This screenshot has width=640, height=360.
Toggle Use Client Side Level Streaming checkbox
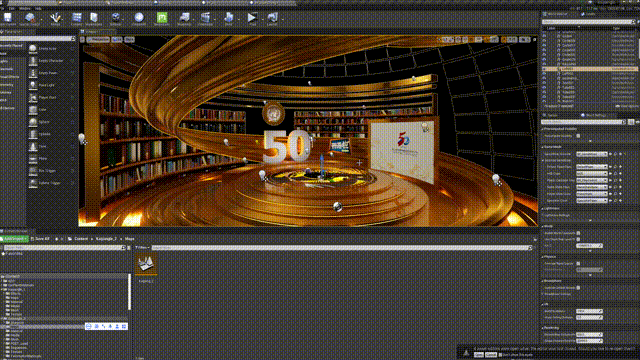click(x=578, y=239)
